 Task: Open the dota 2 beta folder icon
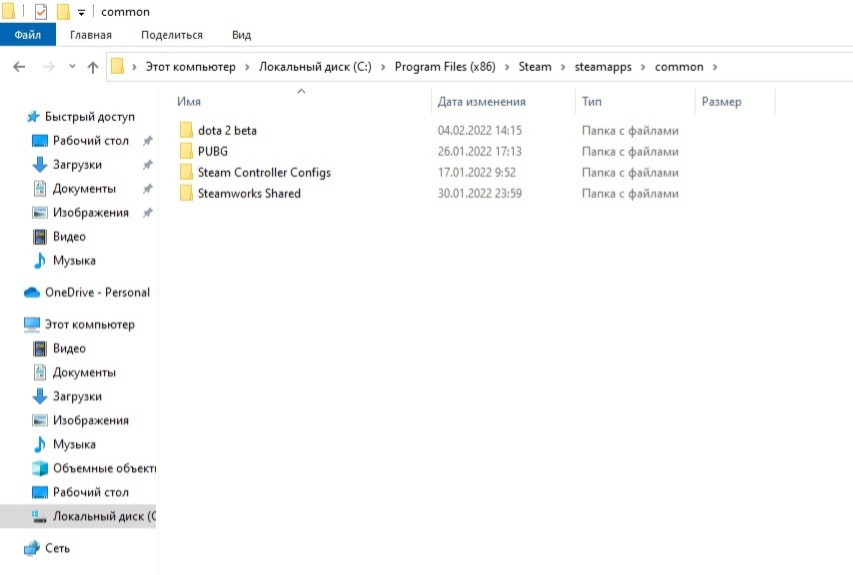pyautogui.click(x=186, y=130)
